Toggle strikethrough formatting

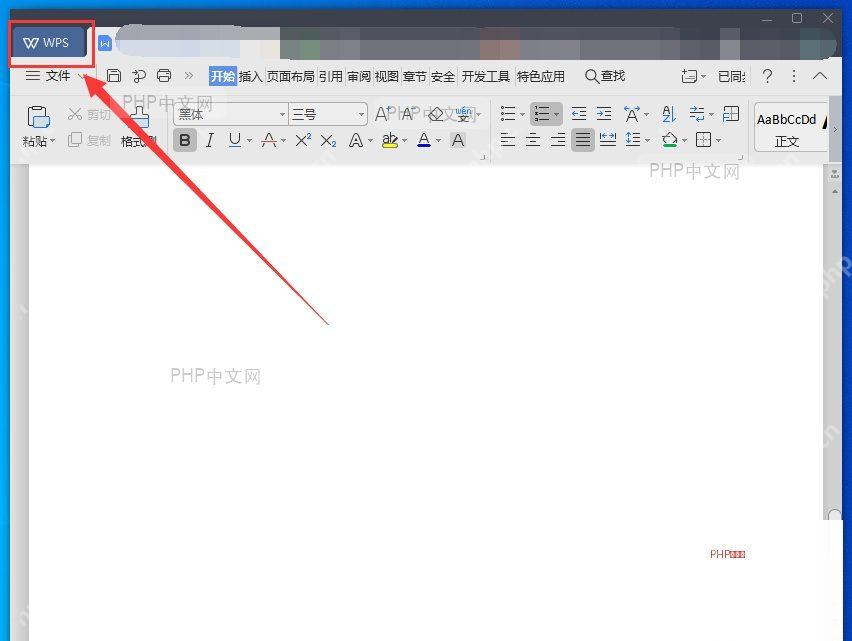(x=269, y=140)
